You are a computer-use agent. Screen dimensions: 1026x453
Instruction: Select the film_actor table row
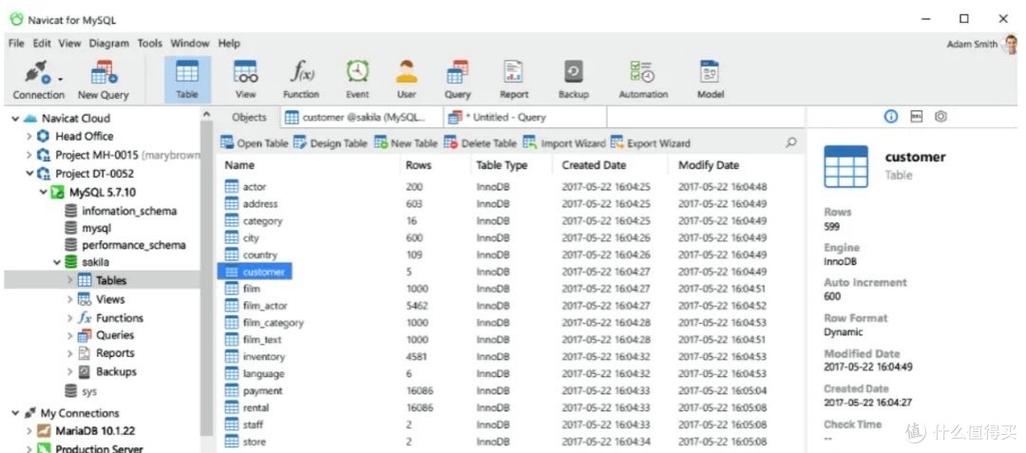point(510,306)
